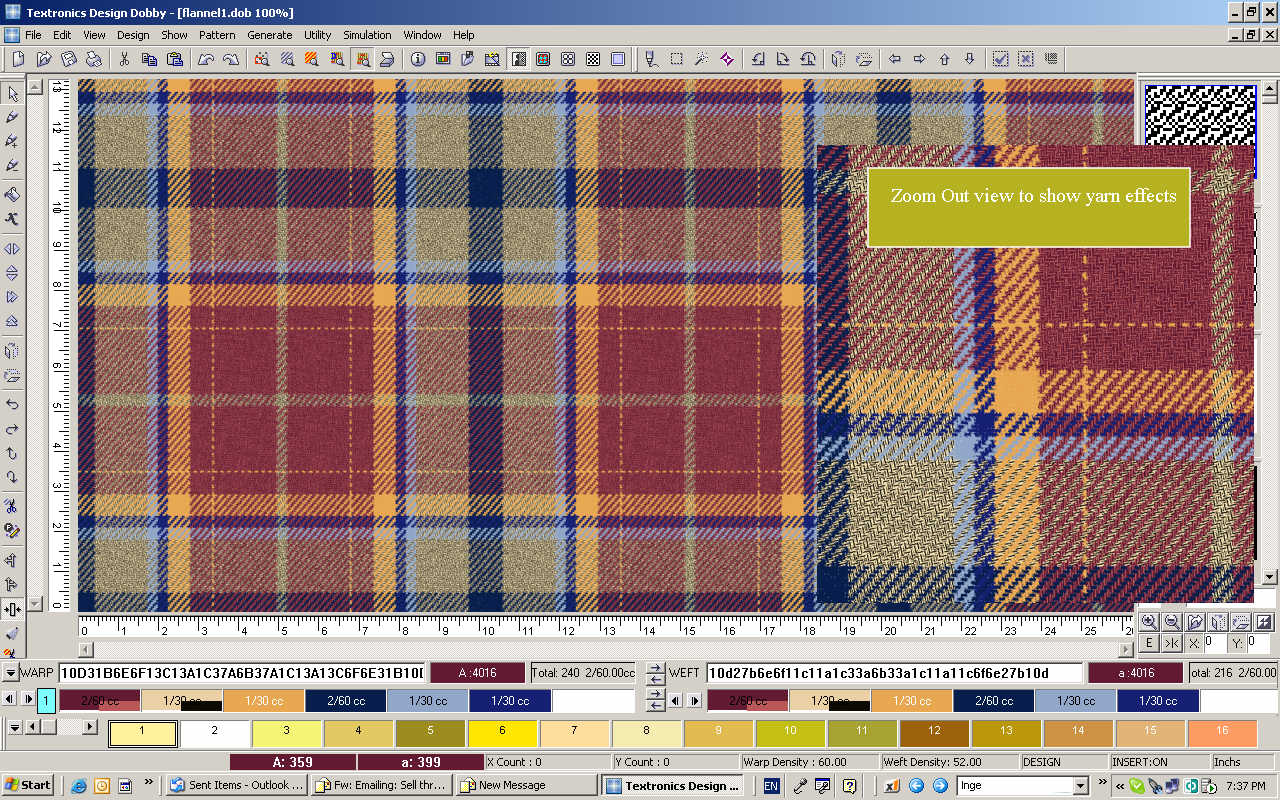The width and height of the screenshot is (1280, 800).
Task: Click the checkmark selection icon in toolbar
Action: (1000, 59)
